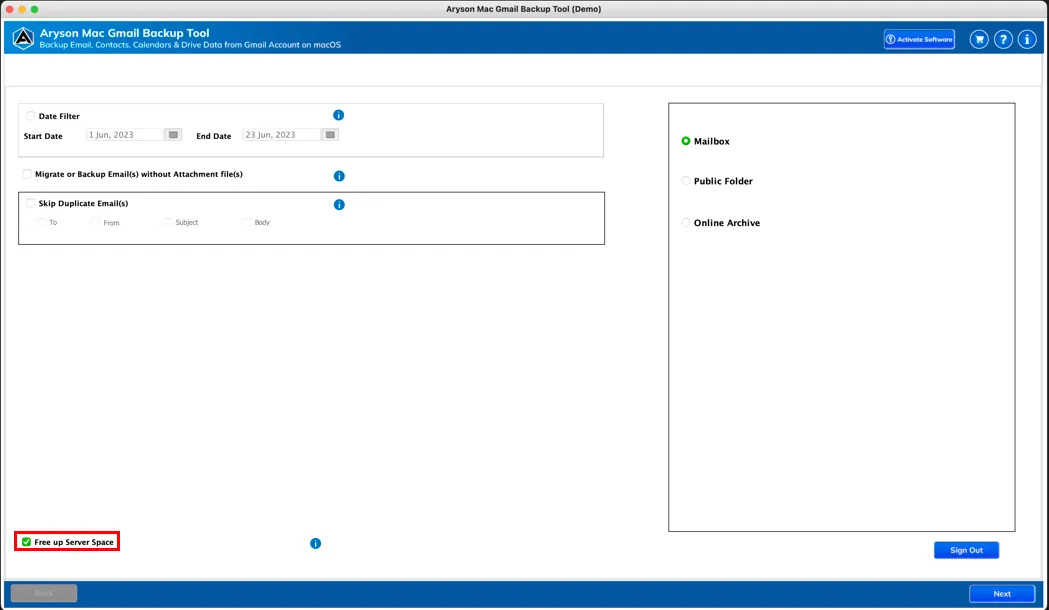The width and height of the screenshot is (1049, 610).
Task: Open the End Date calendar picker
Action: click(330, 135)
